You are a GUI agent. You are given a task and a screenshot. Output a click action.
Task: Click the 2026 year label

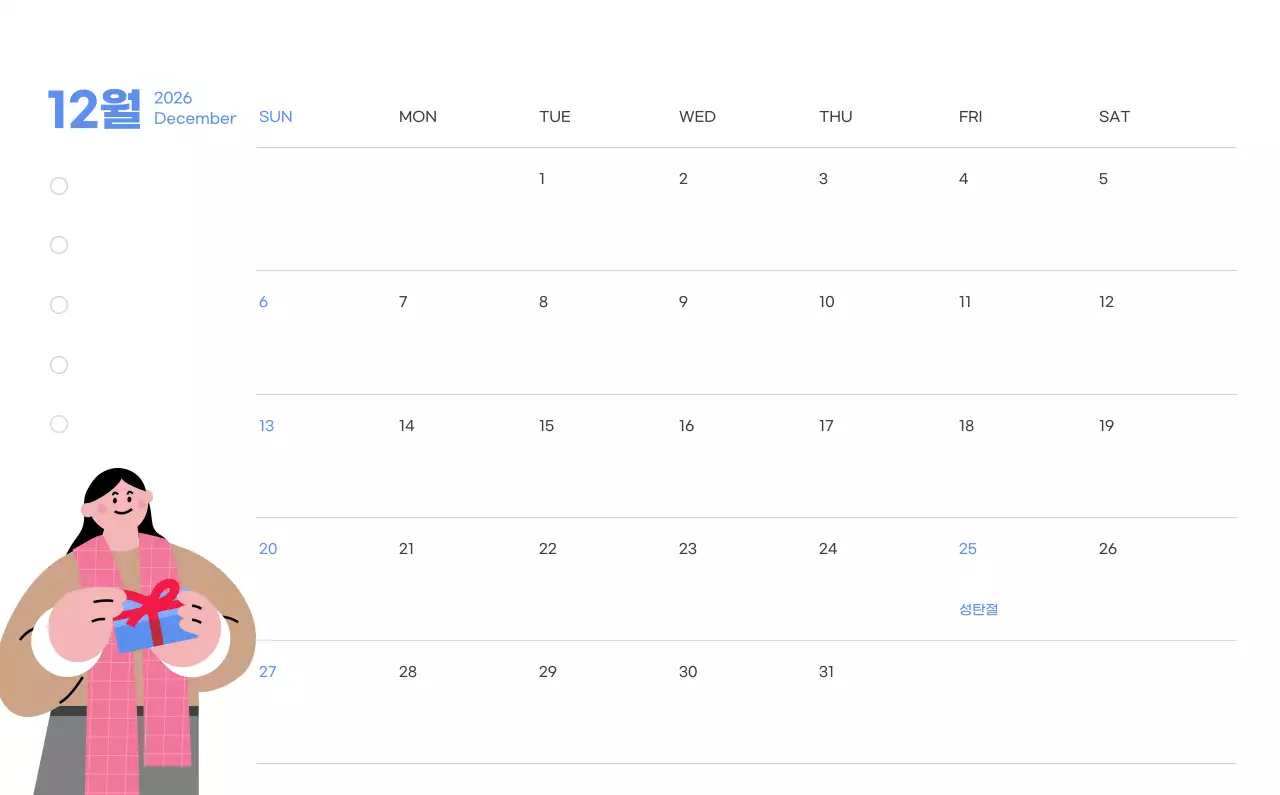[x=173, y=98]
